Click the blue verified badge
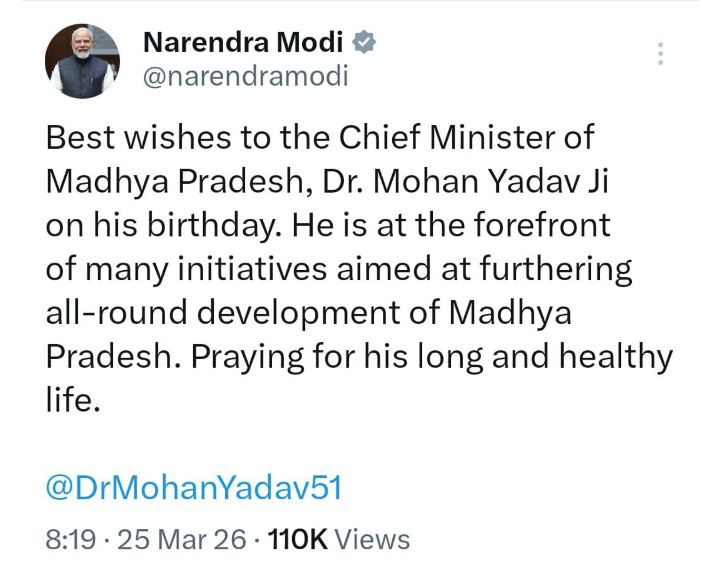The height and width of the screenshot is (571, 701). [x=365, y=42]
